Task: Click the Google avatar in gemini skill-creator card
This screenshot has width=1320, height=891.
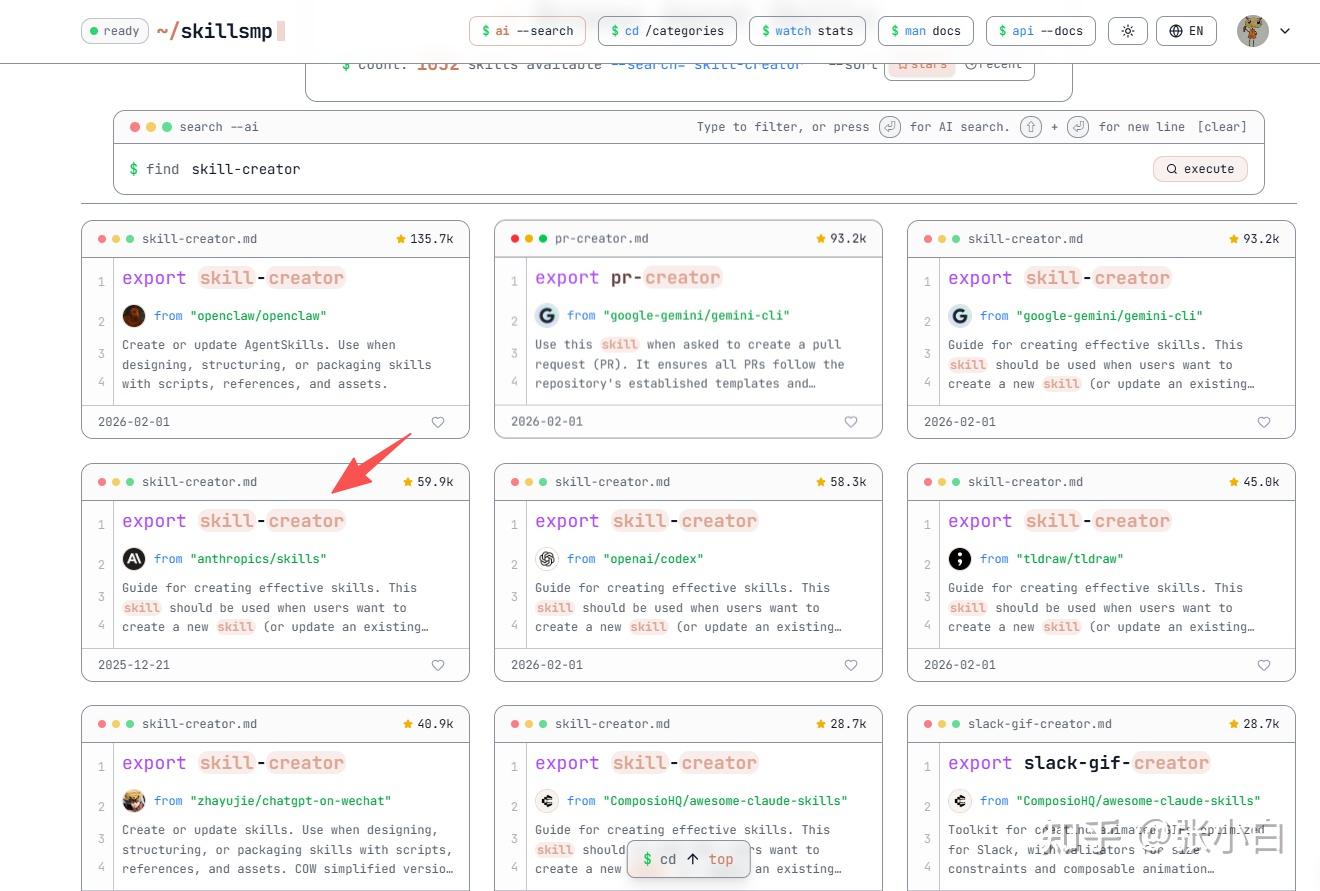Action: point(960,316)
